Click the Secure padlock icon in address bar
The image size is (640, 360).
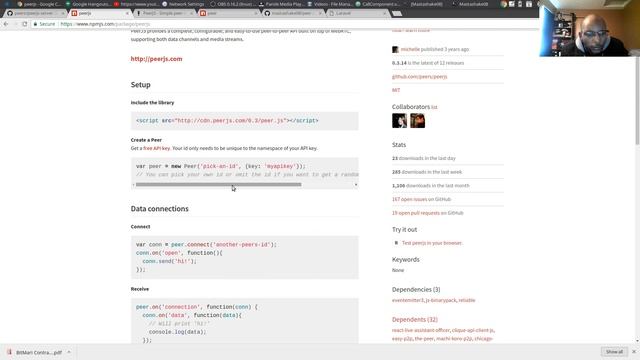[x=36, y=24]
